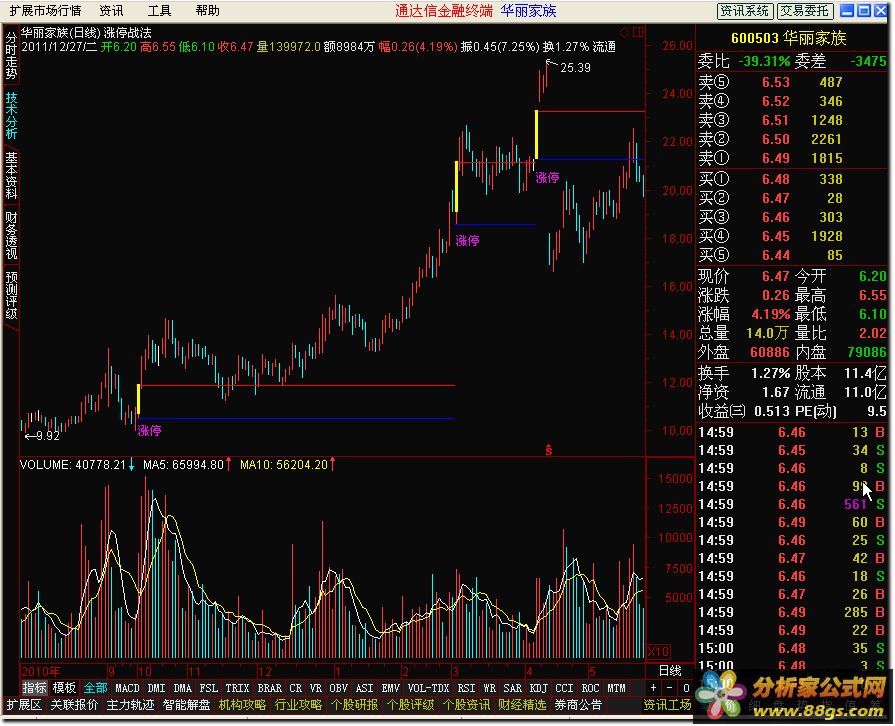Select the 指标 tab below the chart
The height and width of the screenshot is (726, 895).
pyautogui.click(x=34, y=688)
